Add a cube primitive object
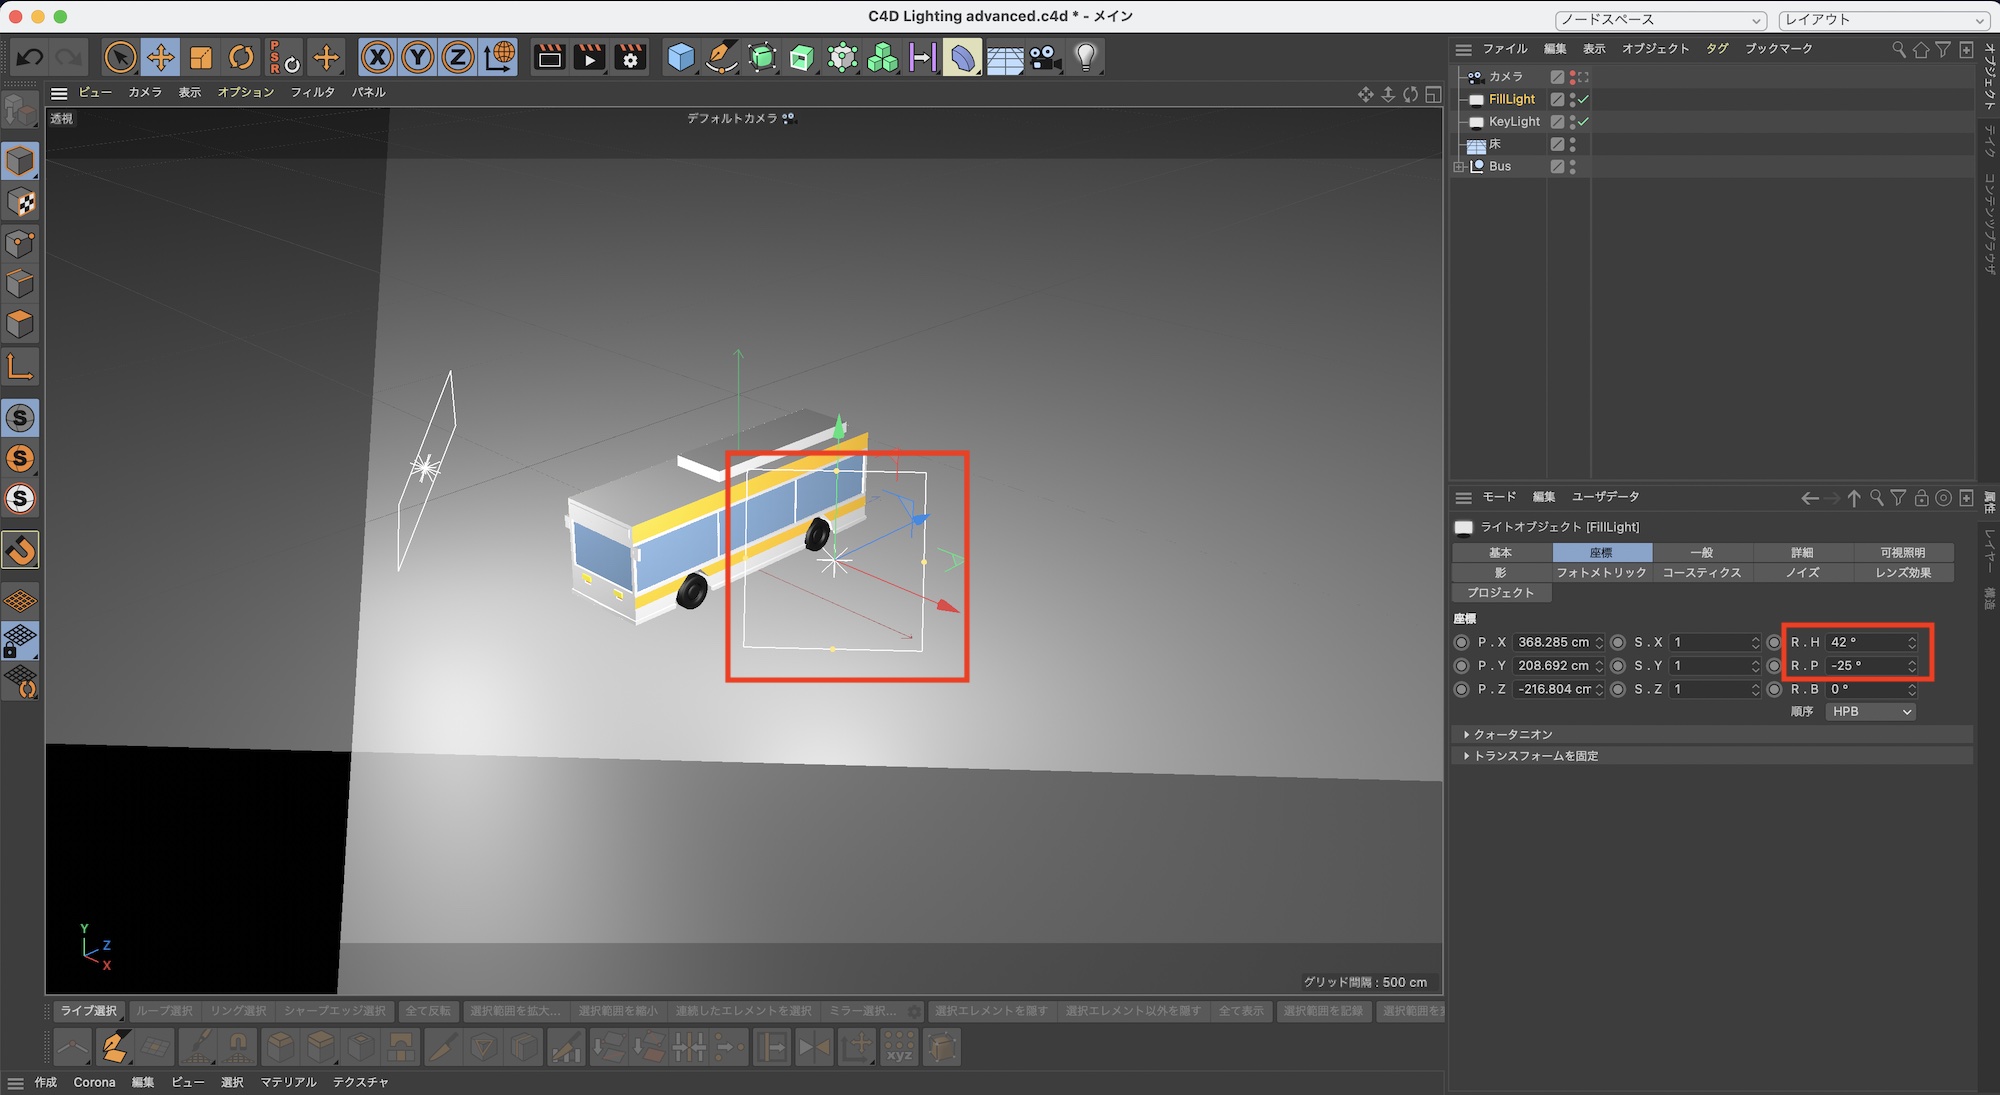2000x1095 pixels. click(681, 57)
